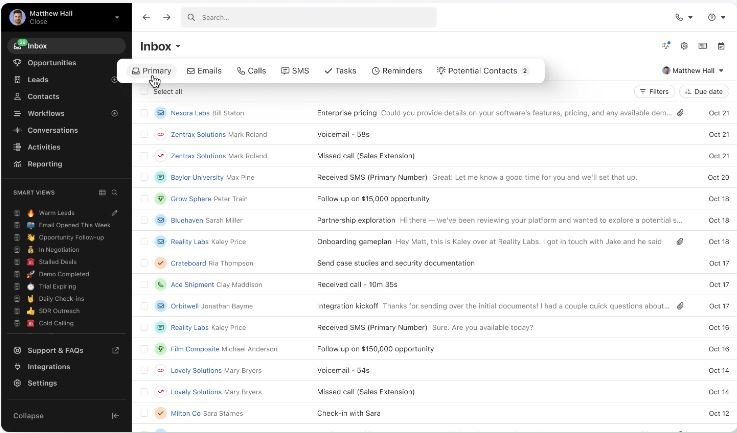Click task icon for Crateboard row
Image resolution: width=737 pixels, height=433 pixels.
(160, 263)
